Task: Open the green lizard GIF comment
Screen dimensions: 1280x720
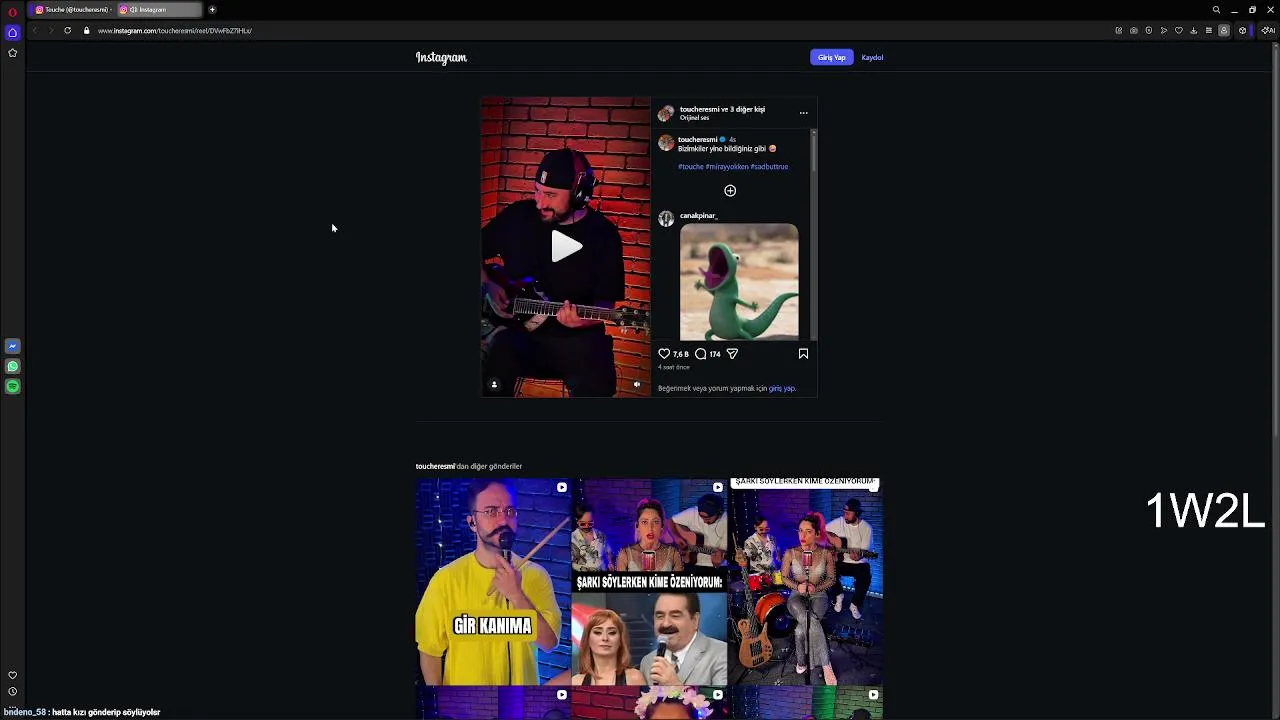Action: [739, 282]
